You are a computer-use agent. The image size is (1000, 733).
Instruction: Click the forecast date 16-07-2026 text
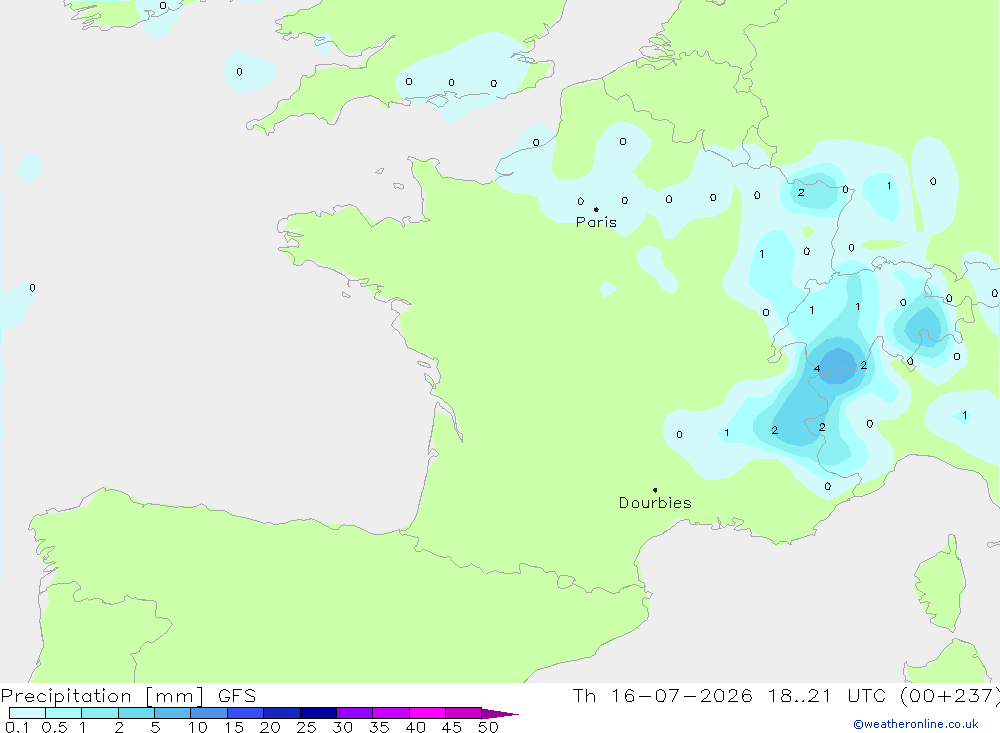pos(681,695)
